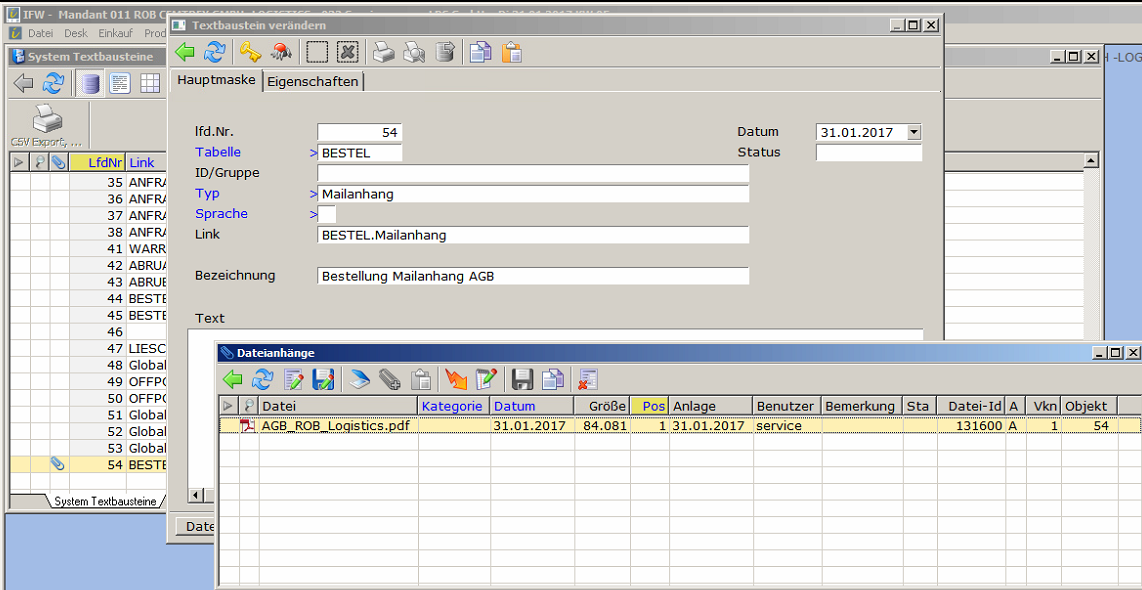Click the green back arrow in Dateianhänge
Viewport: 1142px width, 590px height.
pos(232,379)
